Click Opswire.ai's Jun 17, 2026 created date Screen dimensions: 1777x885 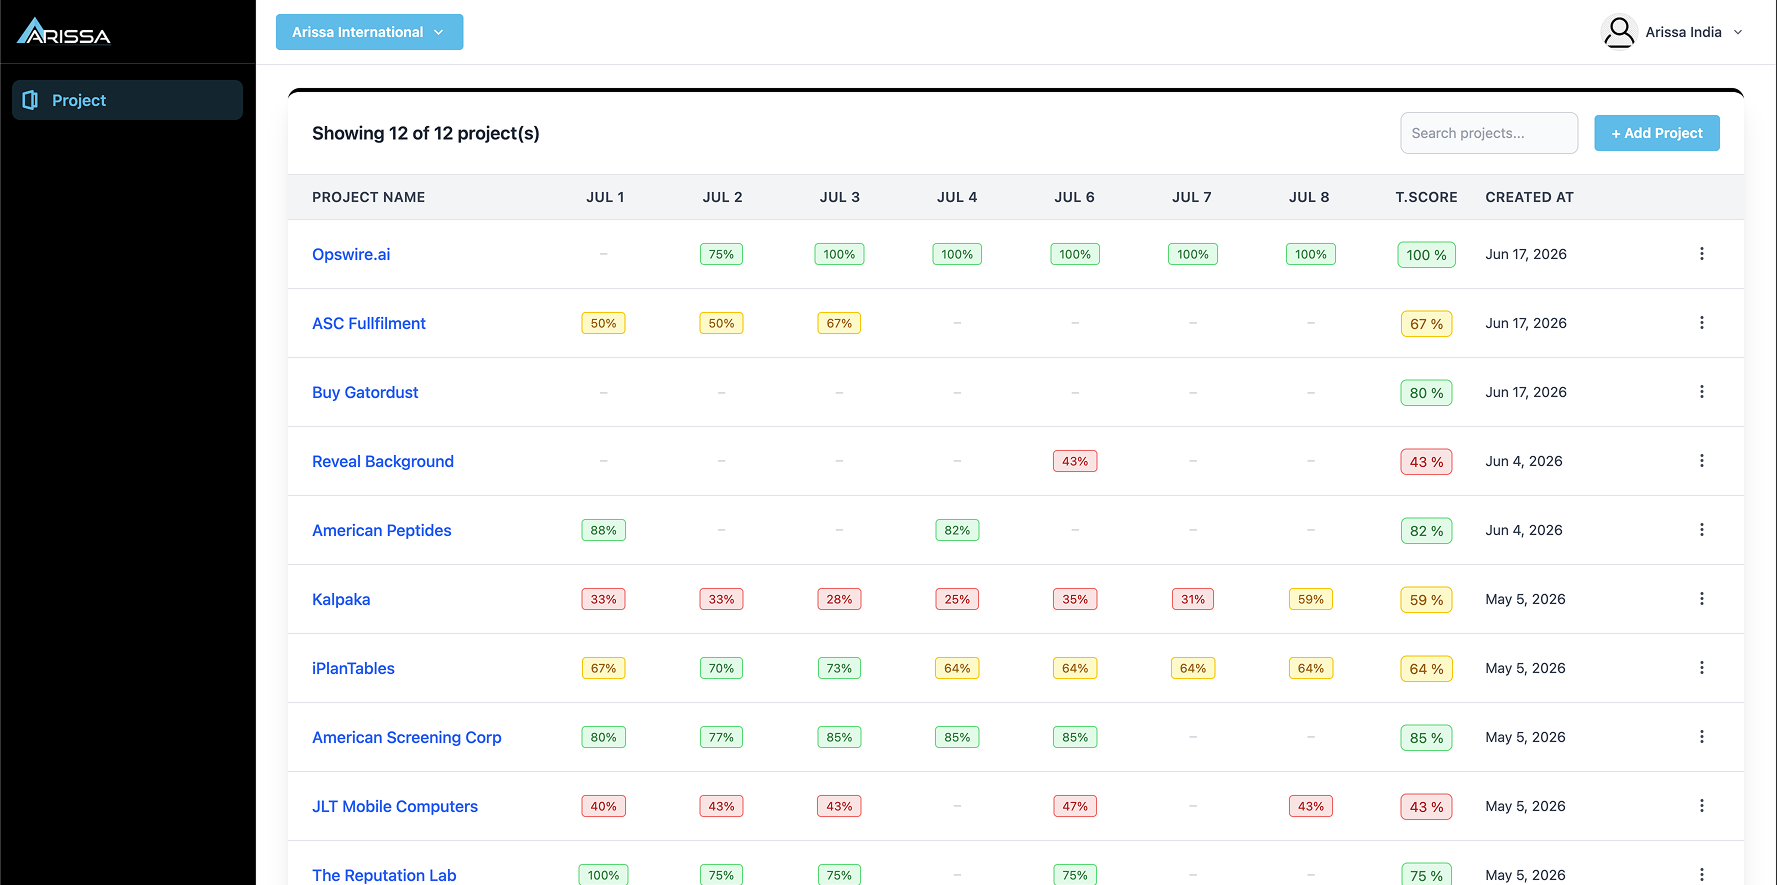click(1526, 254)
